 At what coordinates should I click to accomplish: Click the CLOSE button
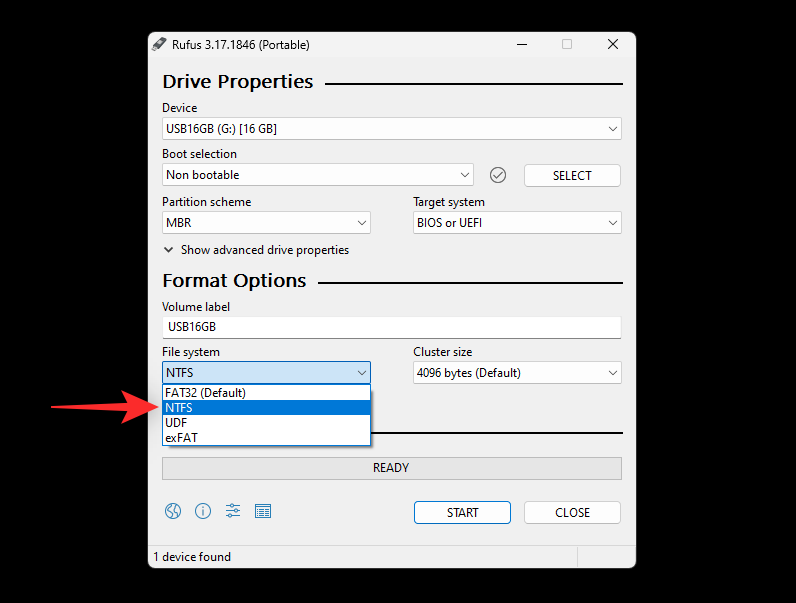point(572,513)
